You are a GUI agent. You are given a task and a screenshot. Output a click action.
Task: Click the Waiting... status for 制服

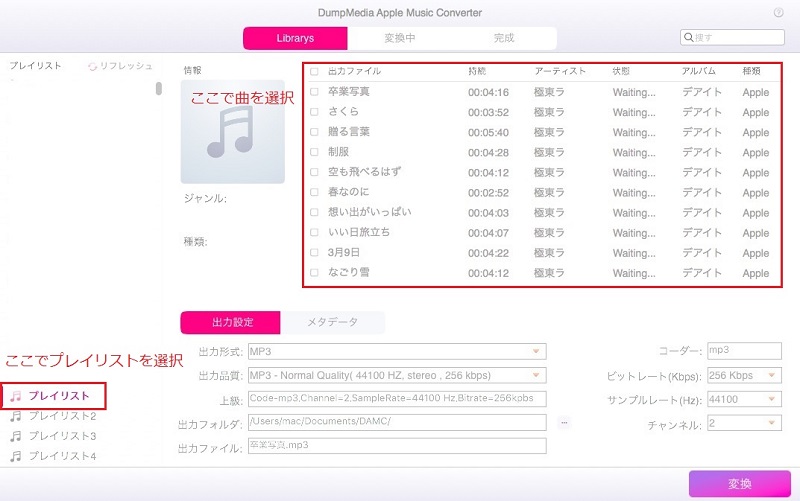tap(634, 153)
